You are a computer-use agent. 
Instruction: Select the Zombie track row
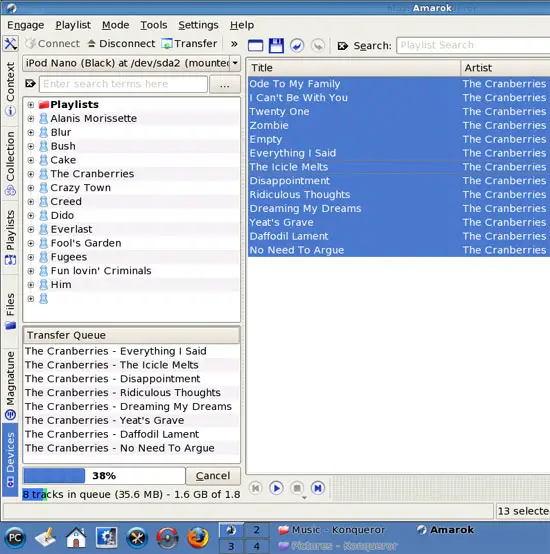pyautogui.click(x=399, y=125)
